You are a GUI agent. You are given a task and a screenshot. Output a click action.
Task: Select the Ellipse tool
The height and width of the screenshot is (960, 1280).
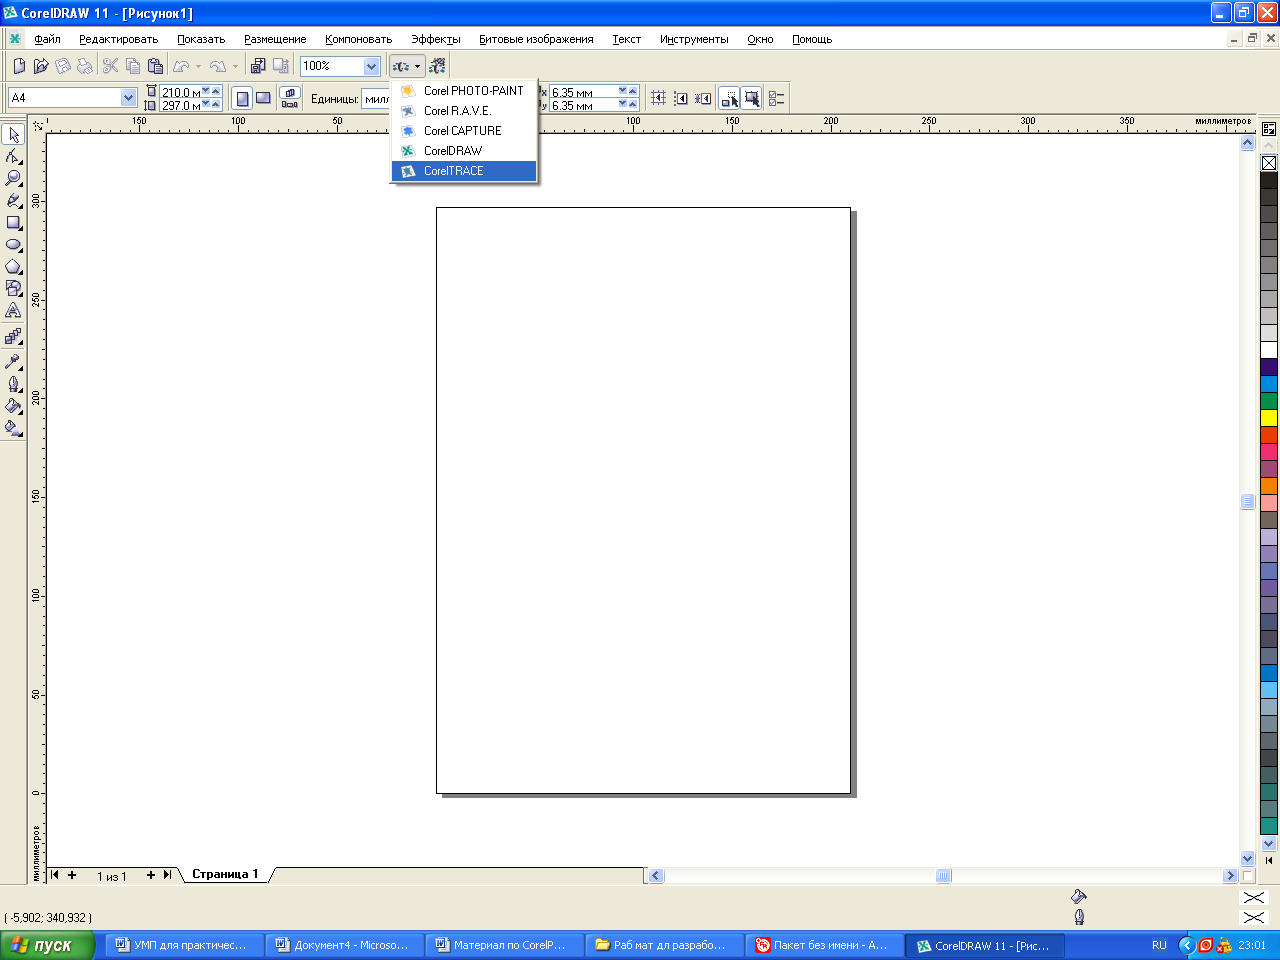[14, 245]
